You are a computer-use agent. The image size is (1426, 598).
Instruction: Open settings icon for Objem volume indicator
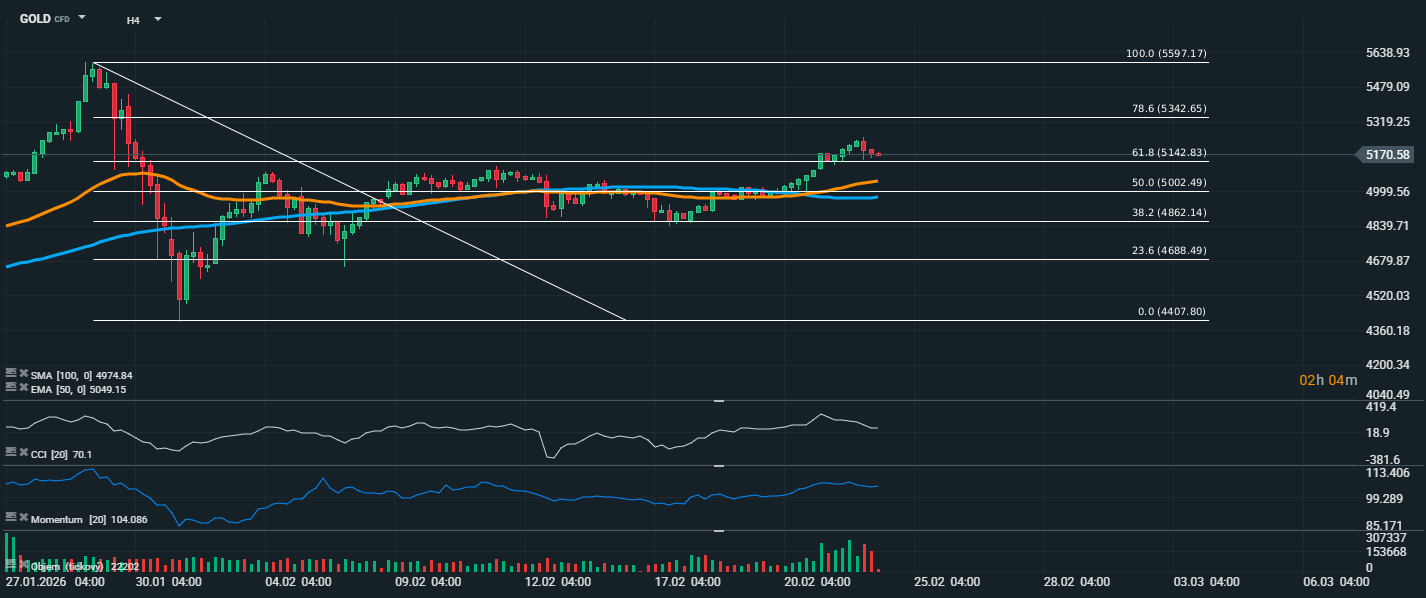click(x=11, y=565)
